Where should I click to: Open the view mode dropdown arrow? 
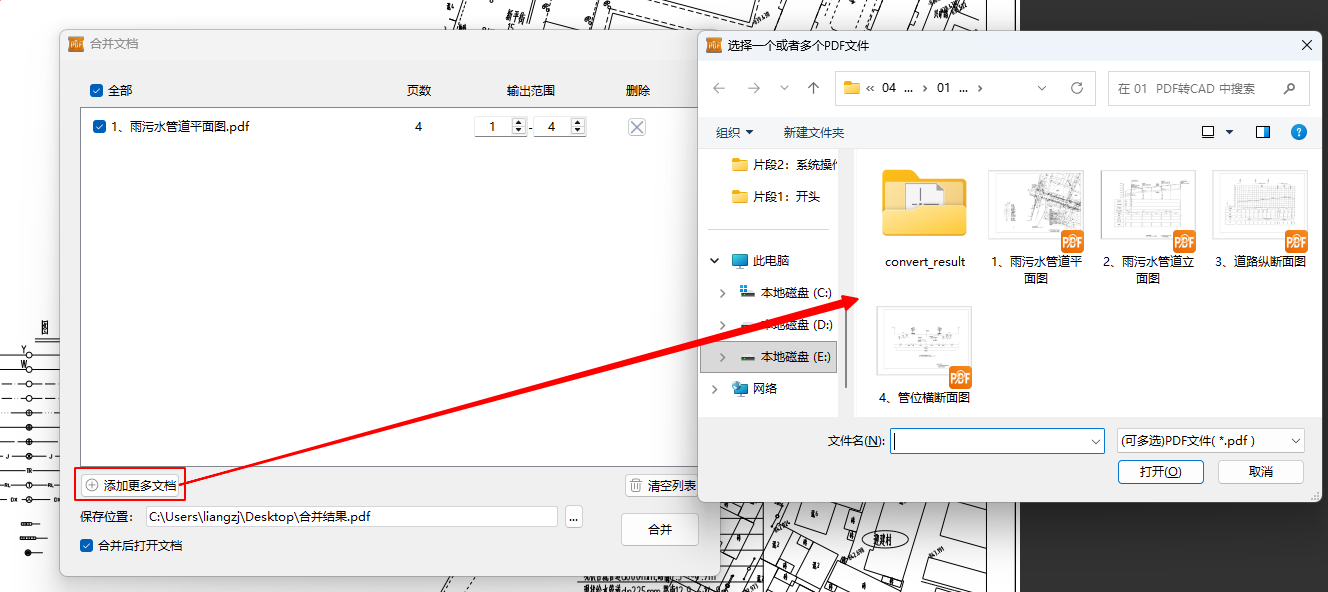point(1230,132)
